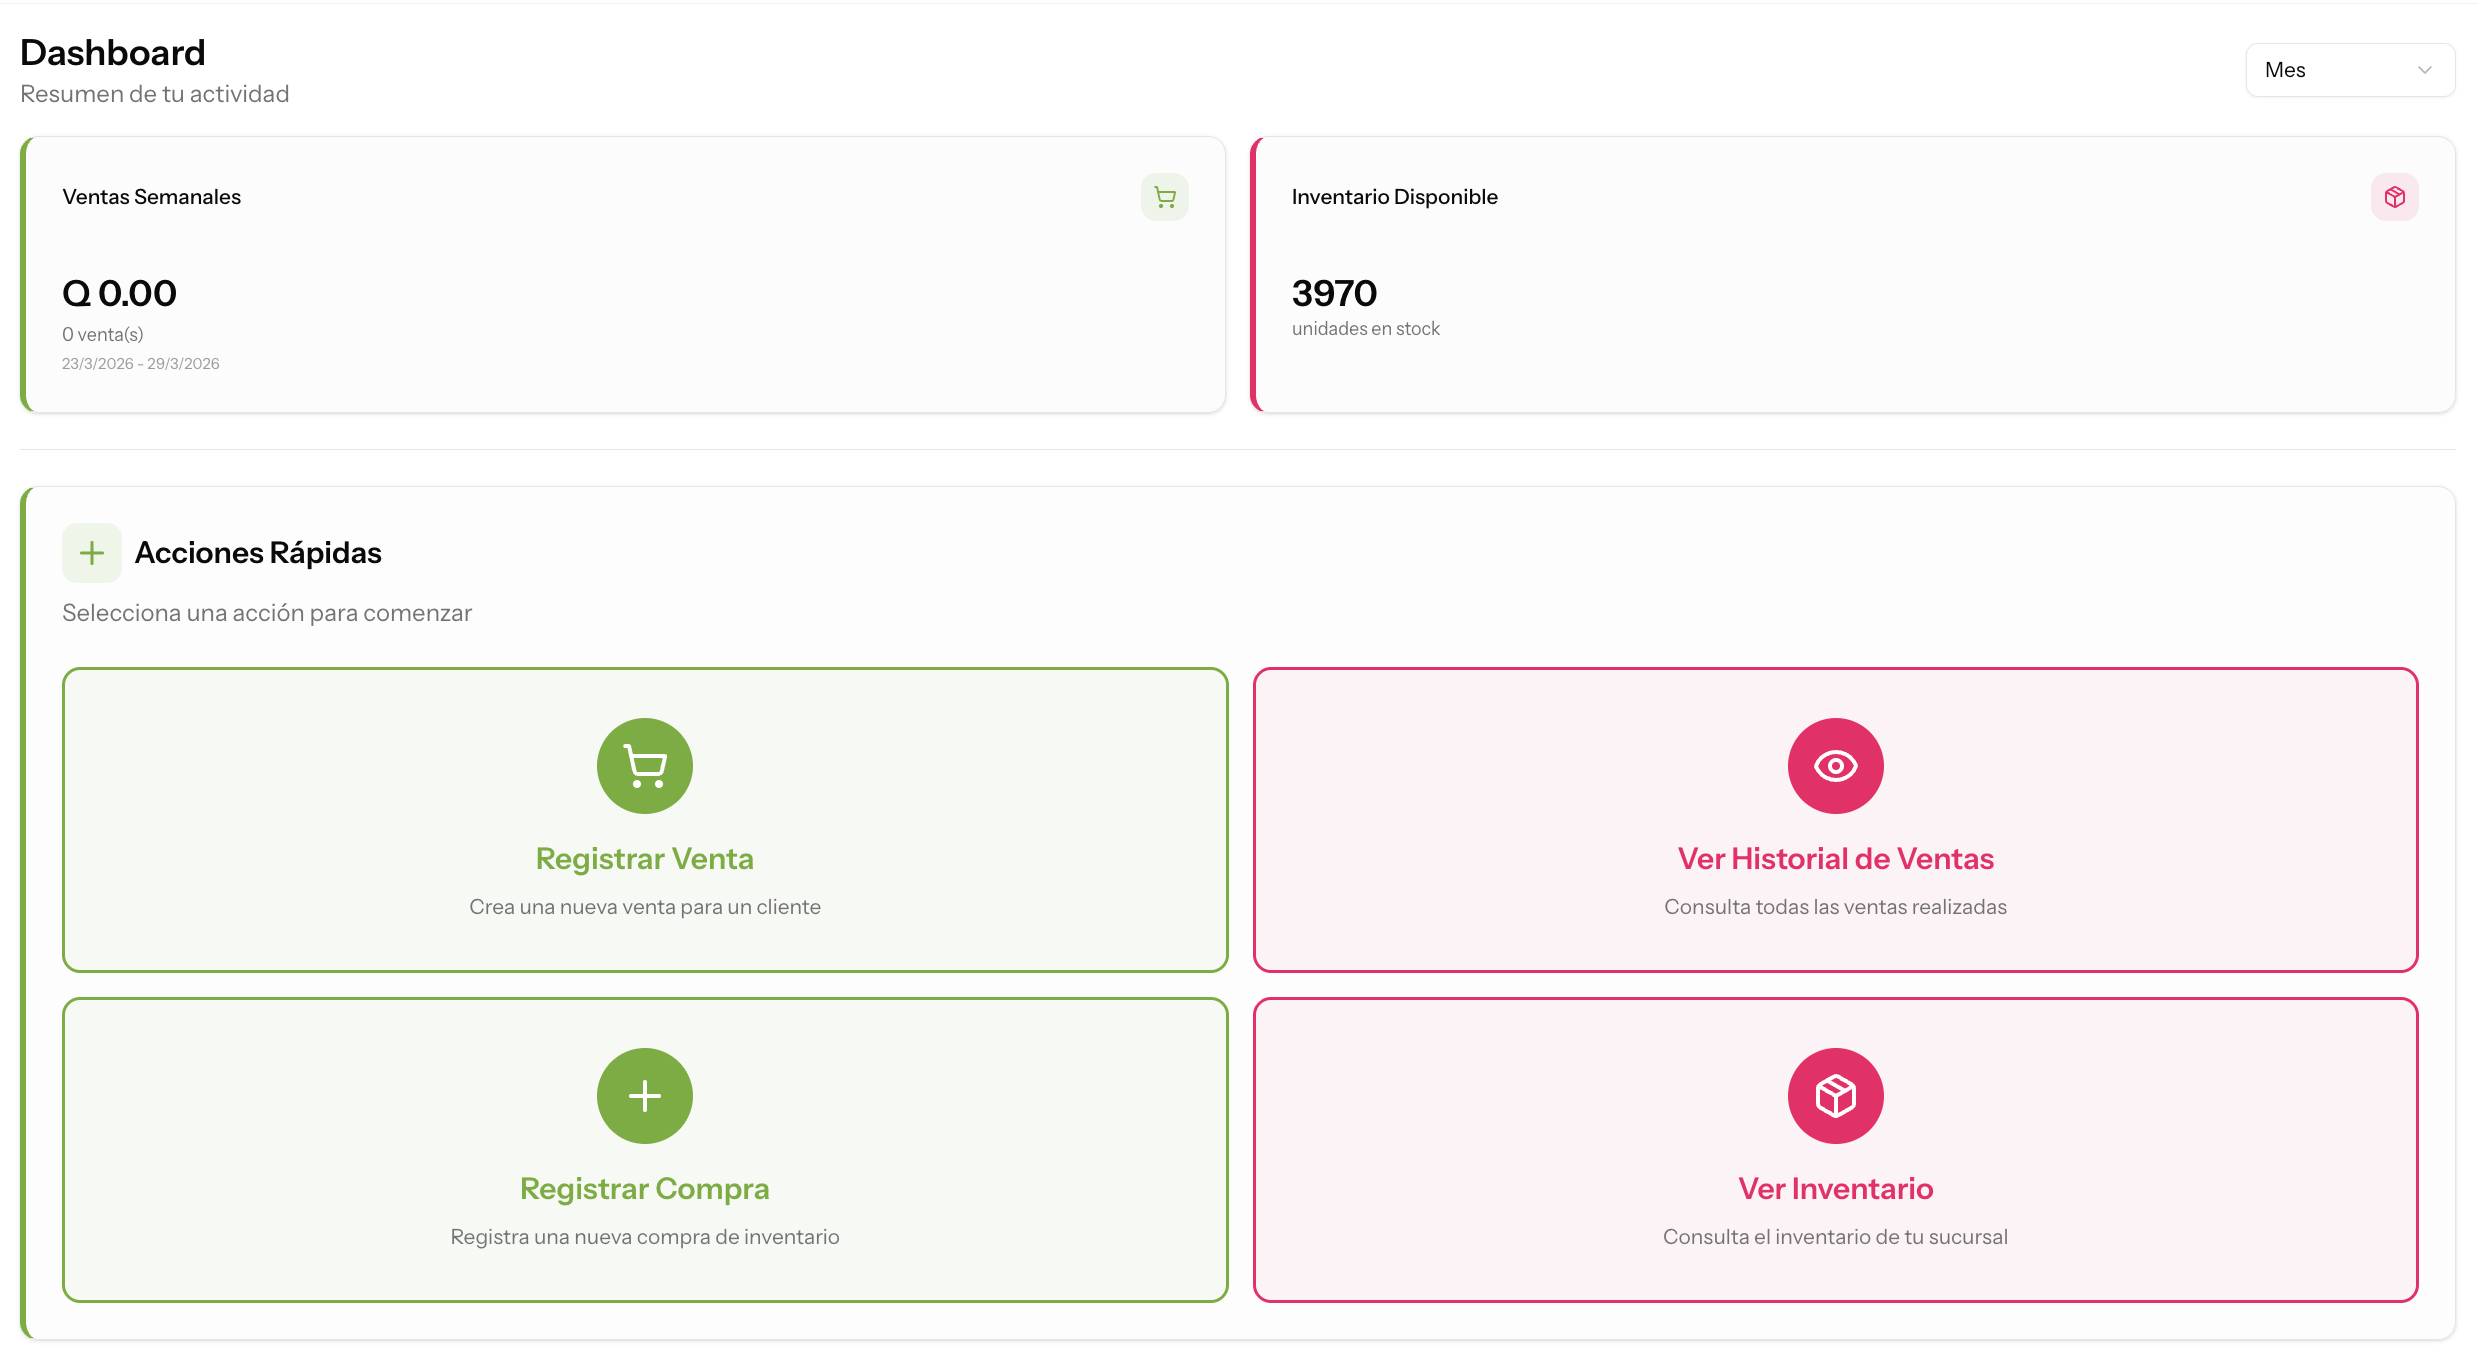Image resolution: width=2478 pixels, height=1354 pixels.
Task: Click Crea una nueva venta para un cliente
Action: 645,907
